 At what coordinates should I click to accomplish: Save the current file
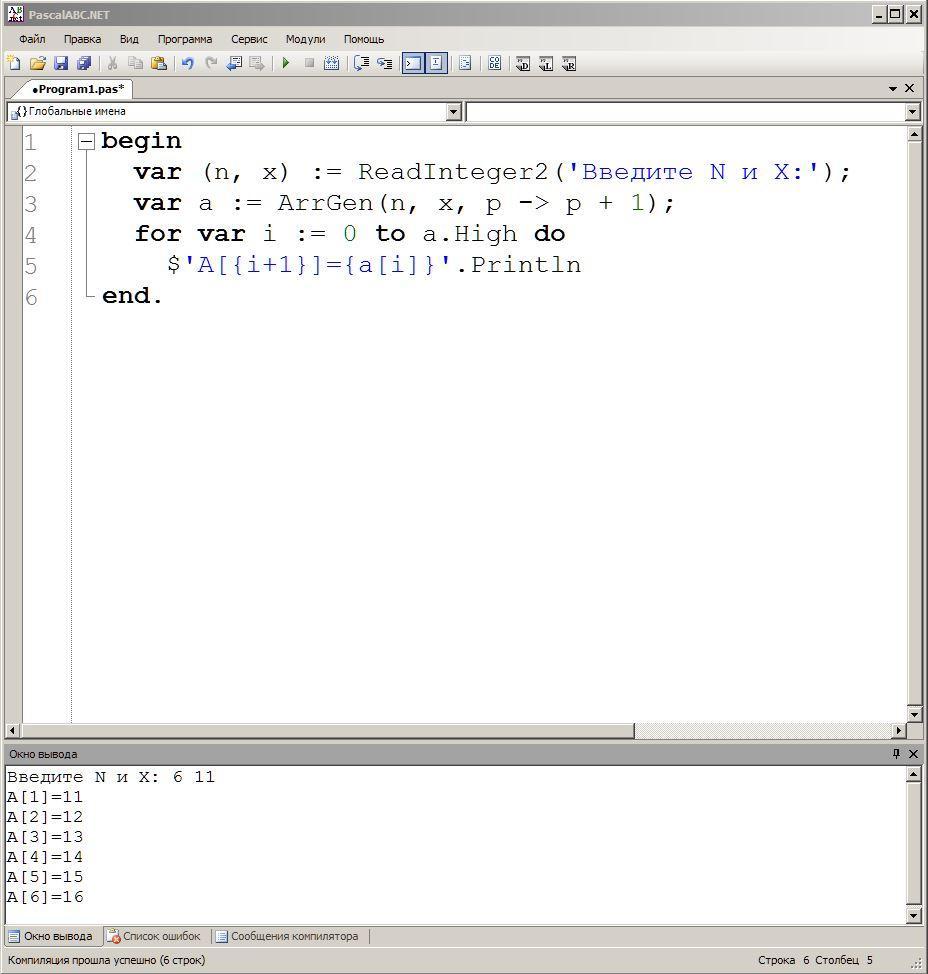(61, 63)
